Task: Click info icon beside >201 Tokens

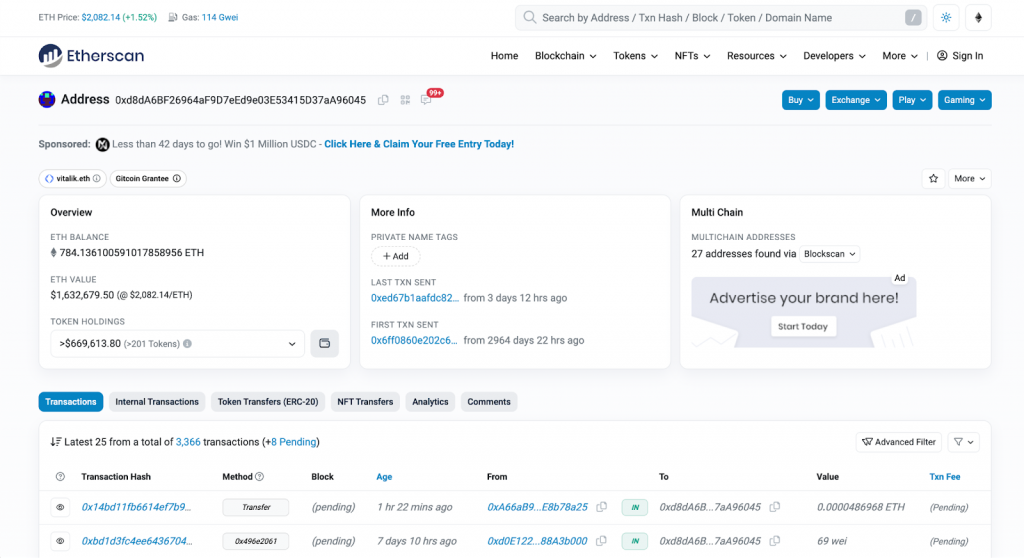Action: (x=187, y=344)
